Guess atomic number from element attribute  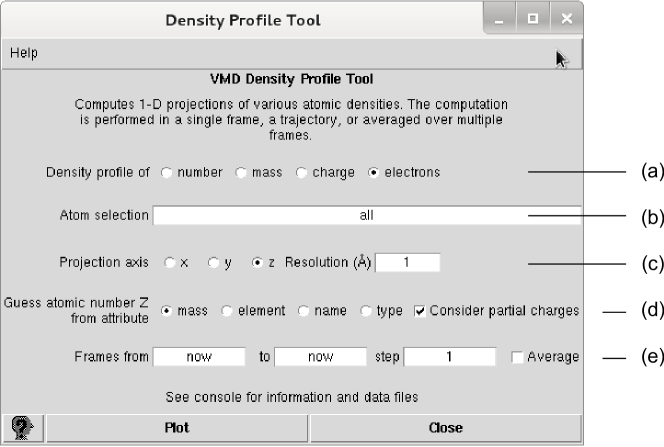tap(227, 311)
